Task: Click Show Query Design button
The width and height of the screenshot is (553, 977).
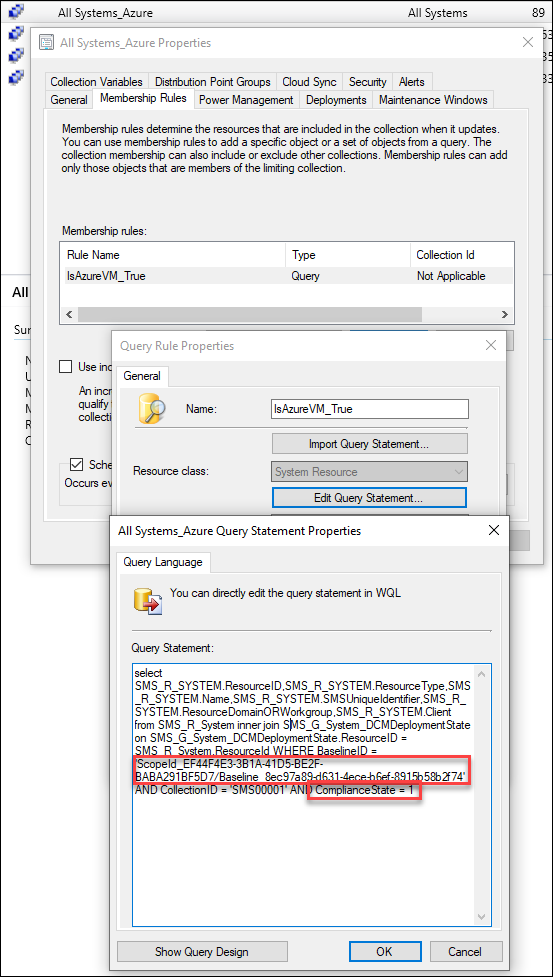Action: 202,951
